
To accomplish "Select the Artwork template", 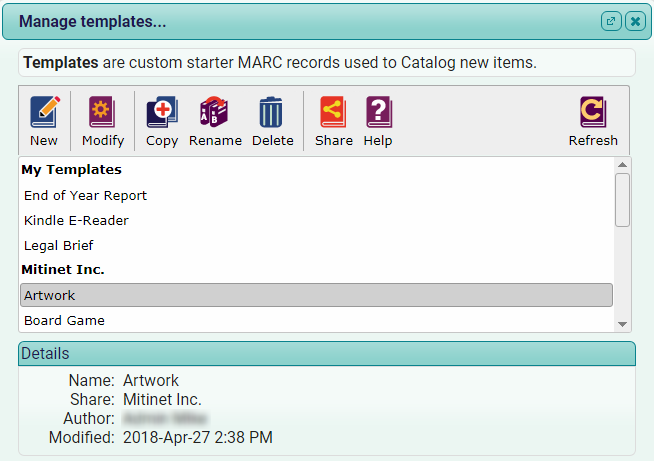I will pos(317,295).
